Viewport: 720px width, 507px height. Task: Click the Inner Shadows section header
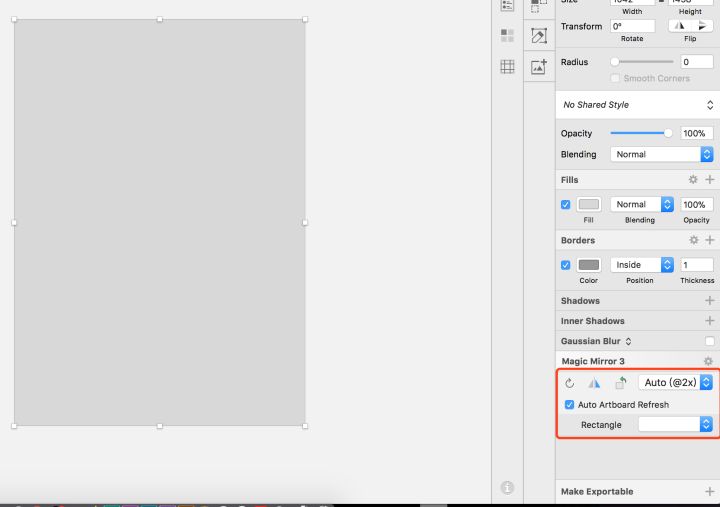[x=592, y=321]
